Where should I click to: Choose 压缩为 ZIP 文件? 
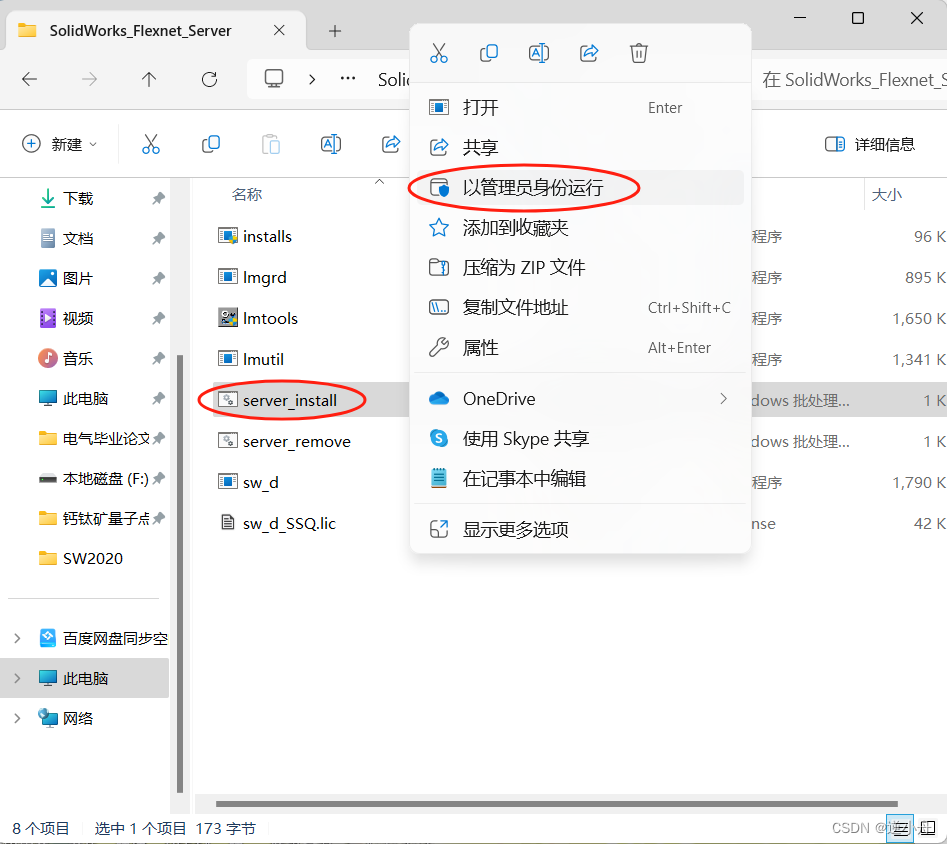coord(580,267)
